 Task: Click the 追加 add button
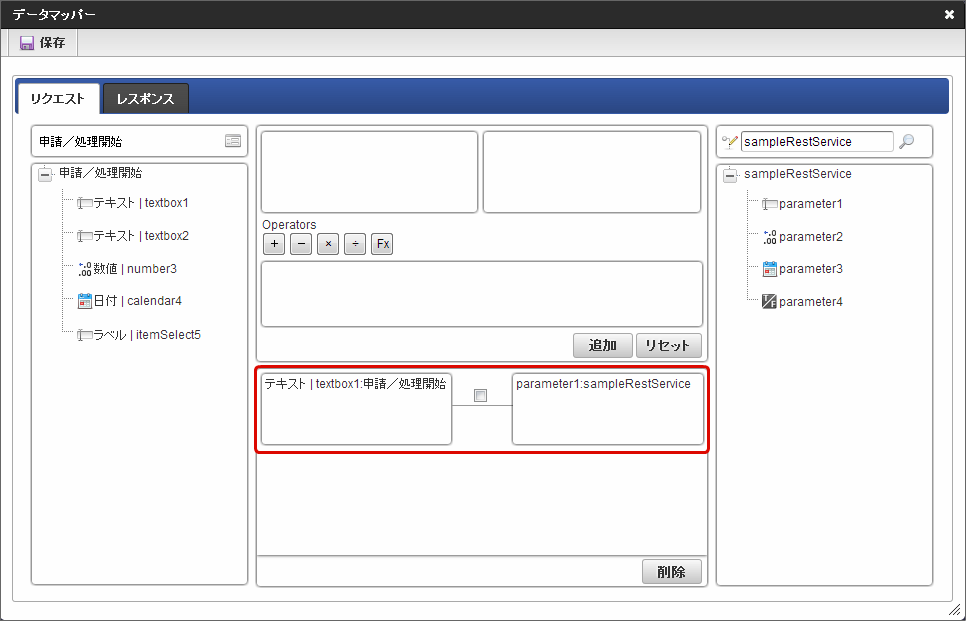click(x=603, y=346)
